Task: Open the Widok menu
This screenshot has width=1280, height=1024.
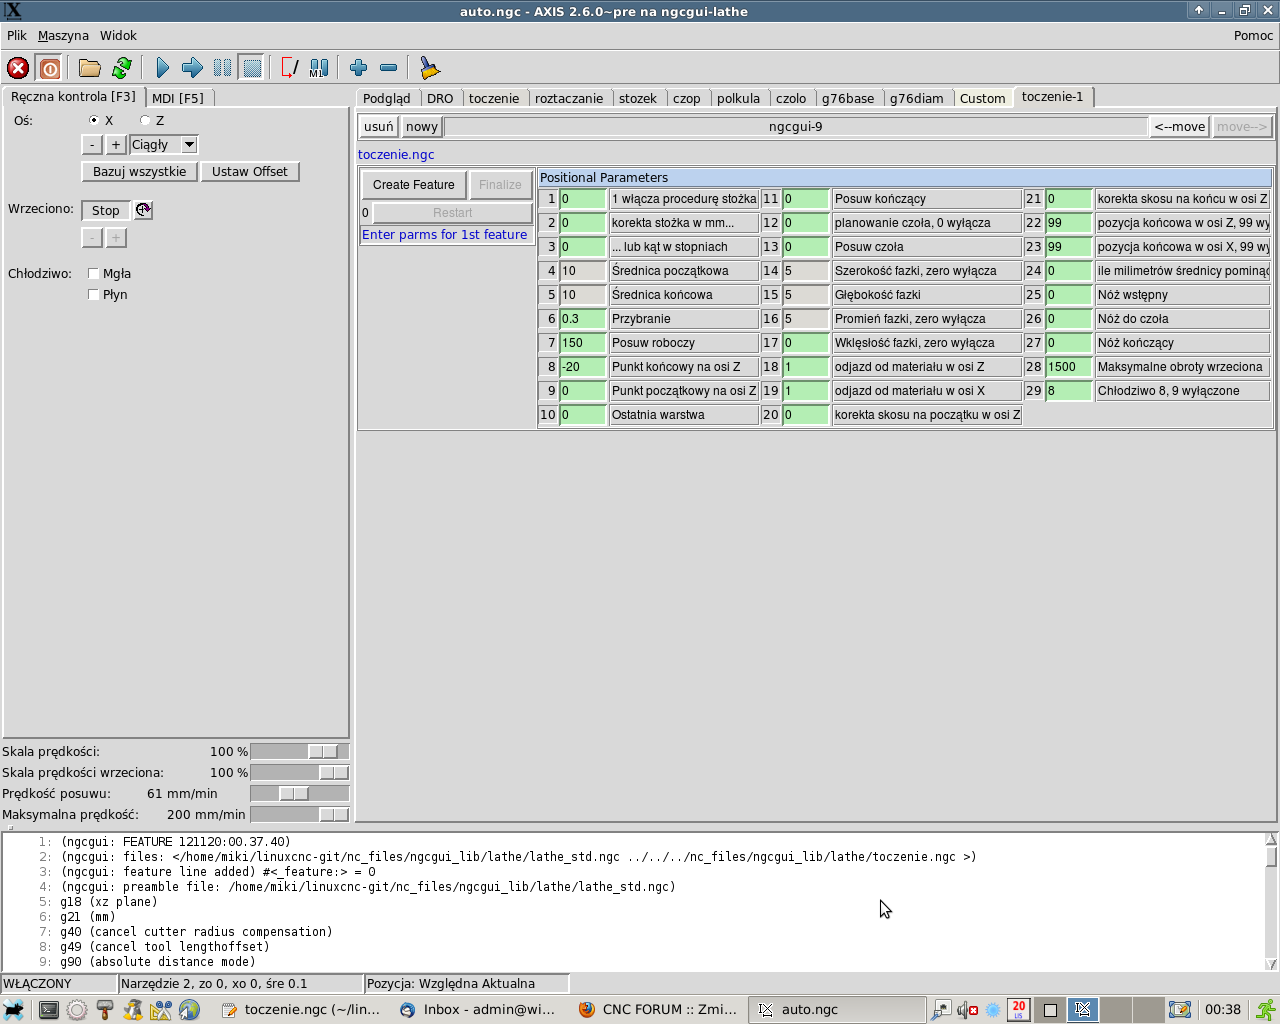Action: (x=118, y=35)
